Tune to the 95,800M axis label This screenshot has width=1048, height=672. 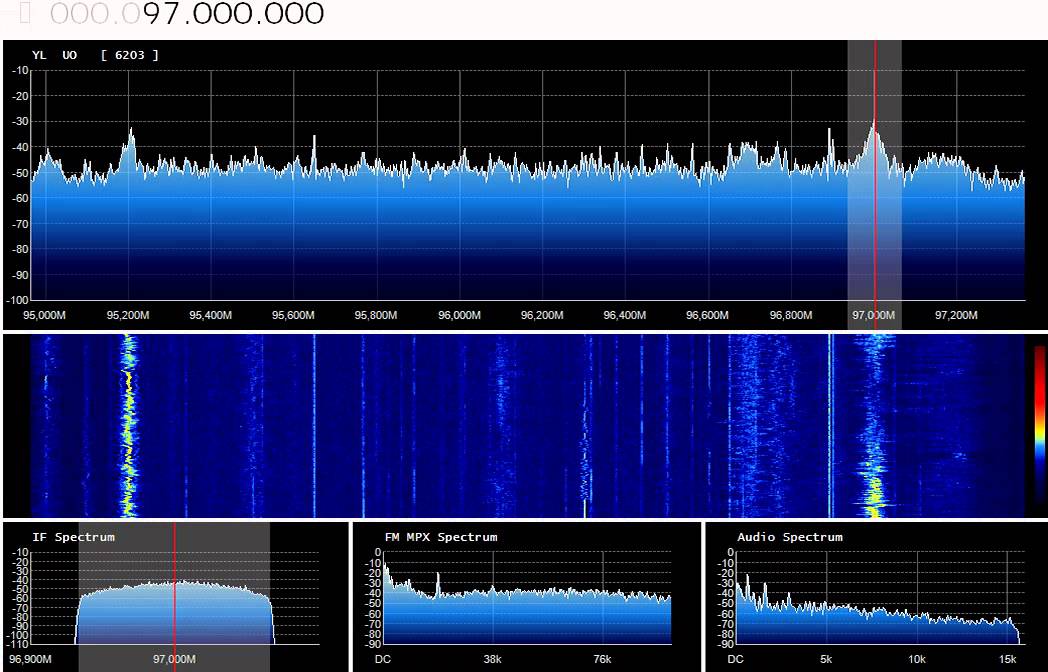376,315
